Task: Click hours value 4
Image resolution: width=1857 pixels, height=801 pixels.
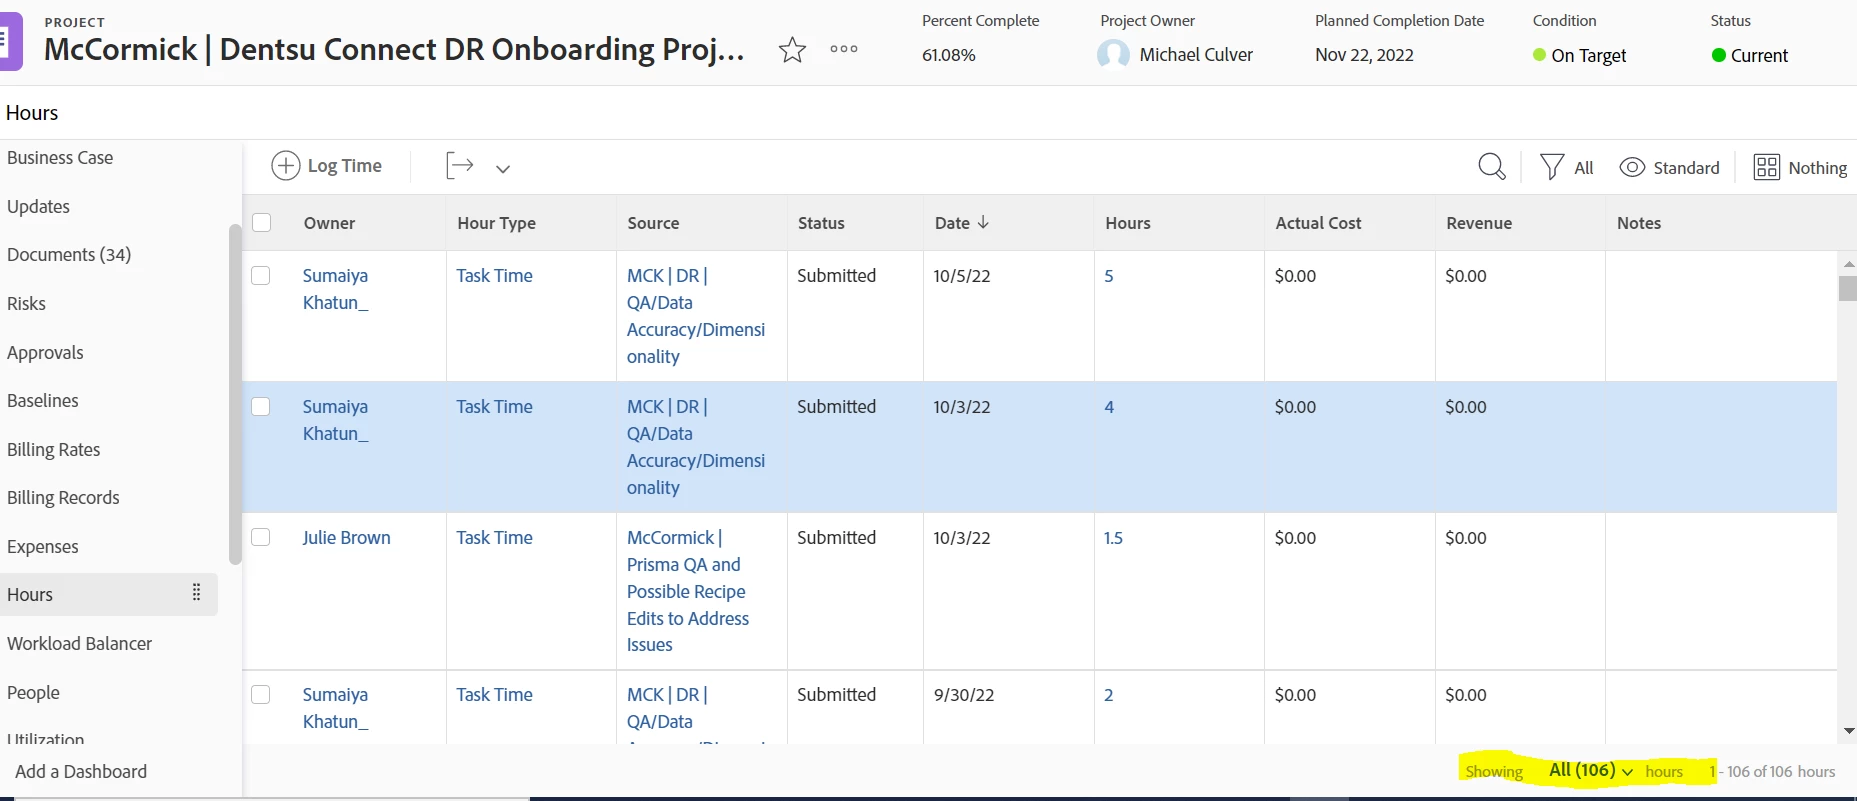Action: pyautogui.click(x=1109, y=407)
